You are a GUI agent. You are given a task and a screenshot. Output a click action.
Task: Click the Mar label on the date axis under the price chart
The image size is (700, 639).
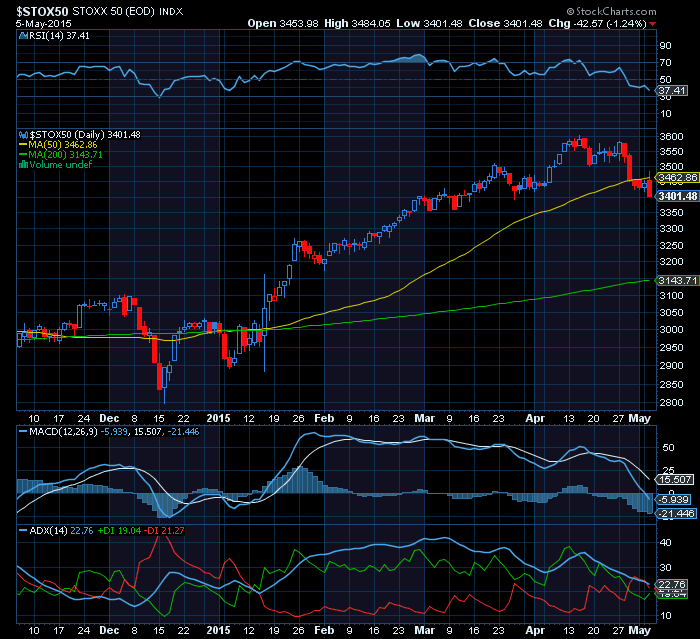(x=424, y=418)
